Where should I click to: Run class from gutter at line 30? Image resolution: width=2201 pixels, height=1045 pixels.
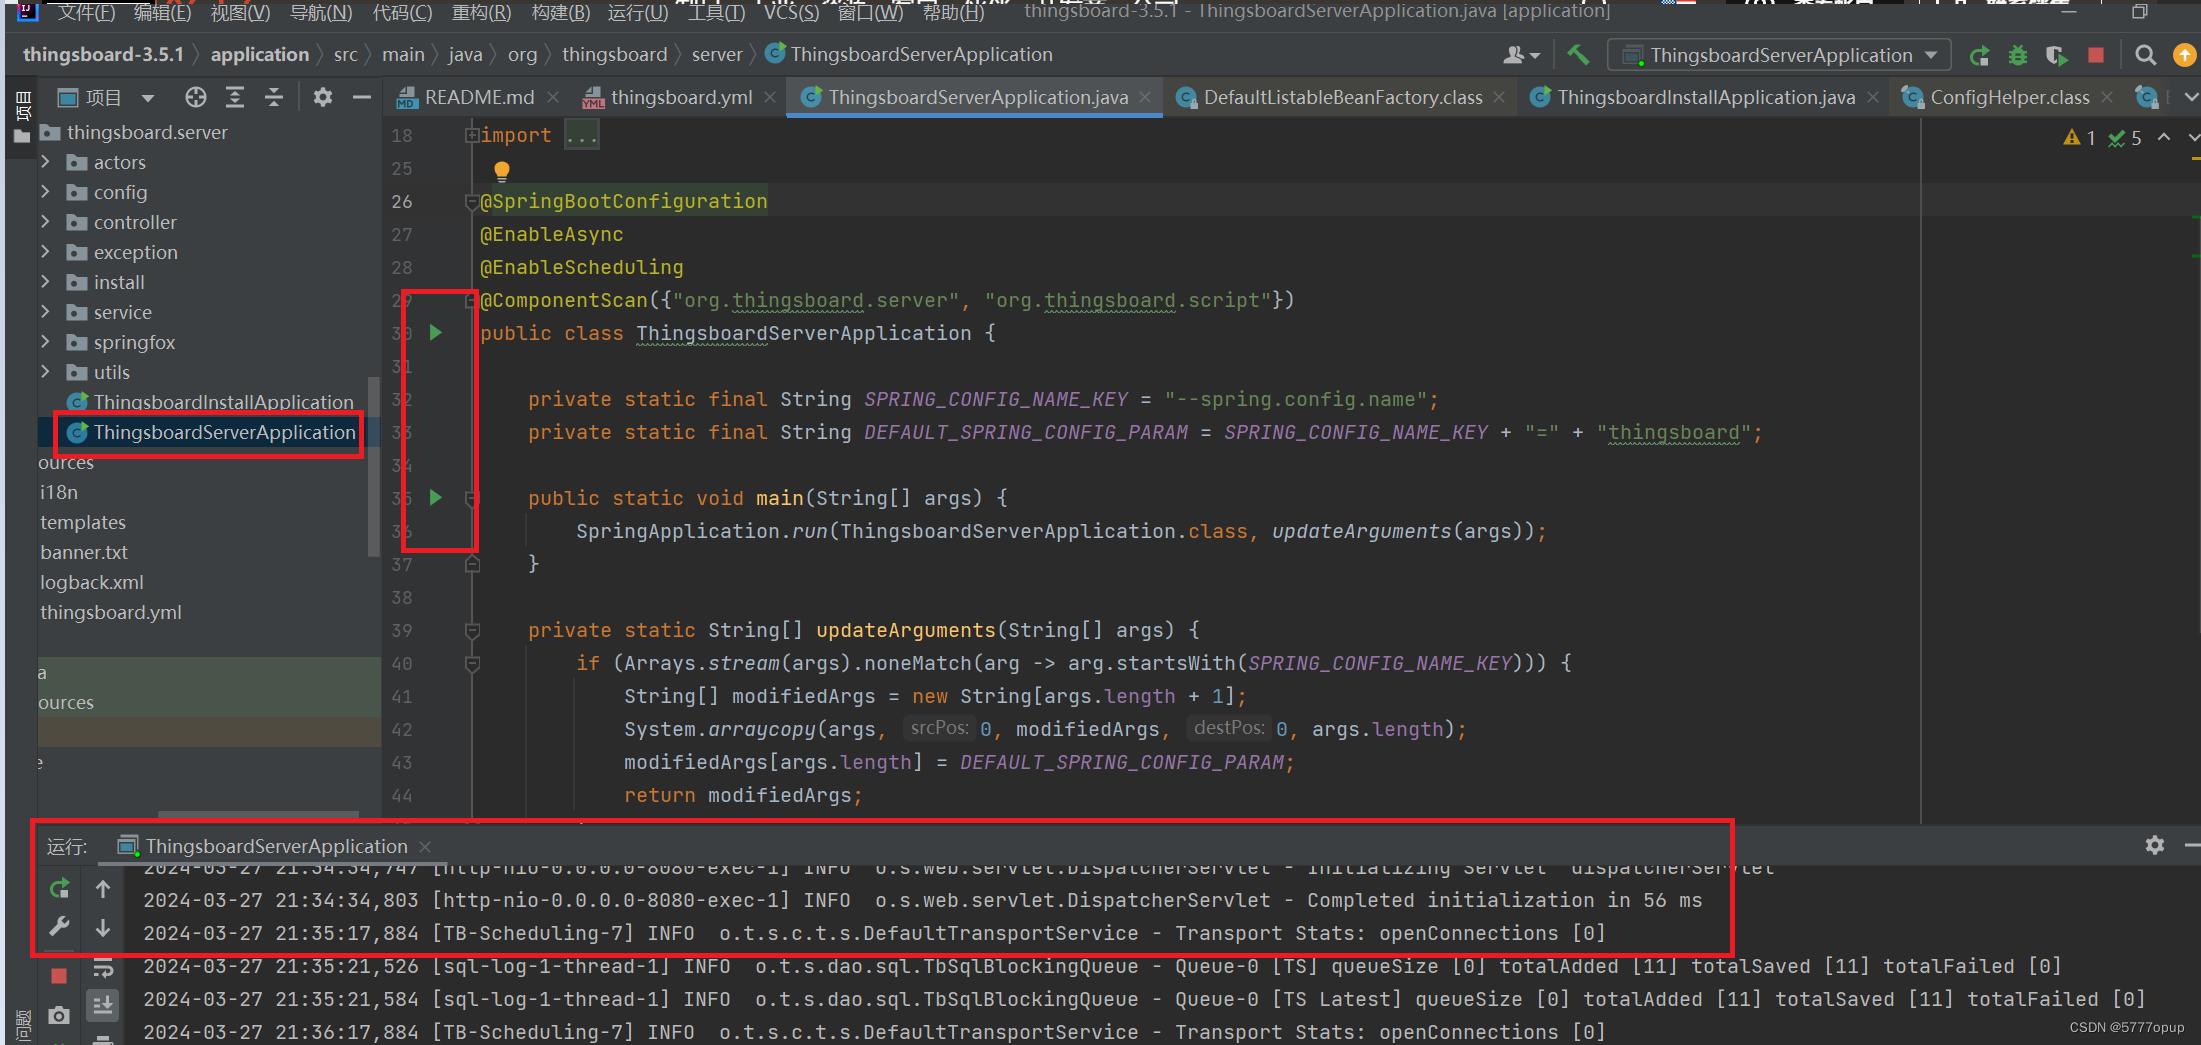tap(435, 332)
